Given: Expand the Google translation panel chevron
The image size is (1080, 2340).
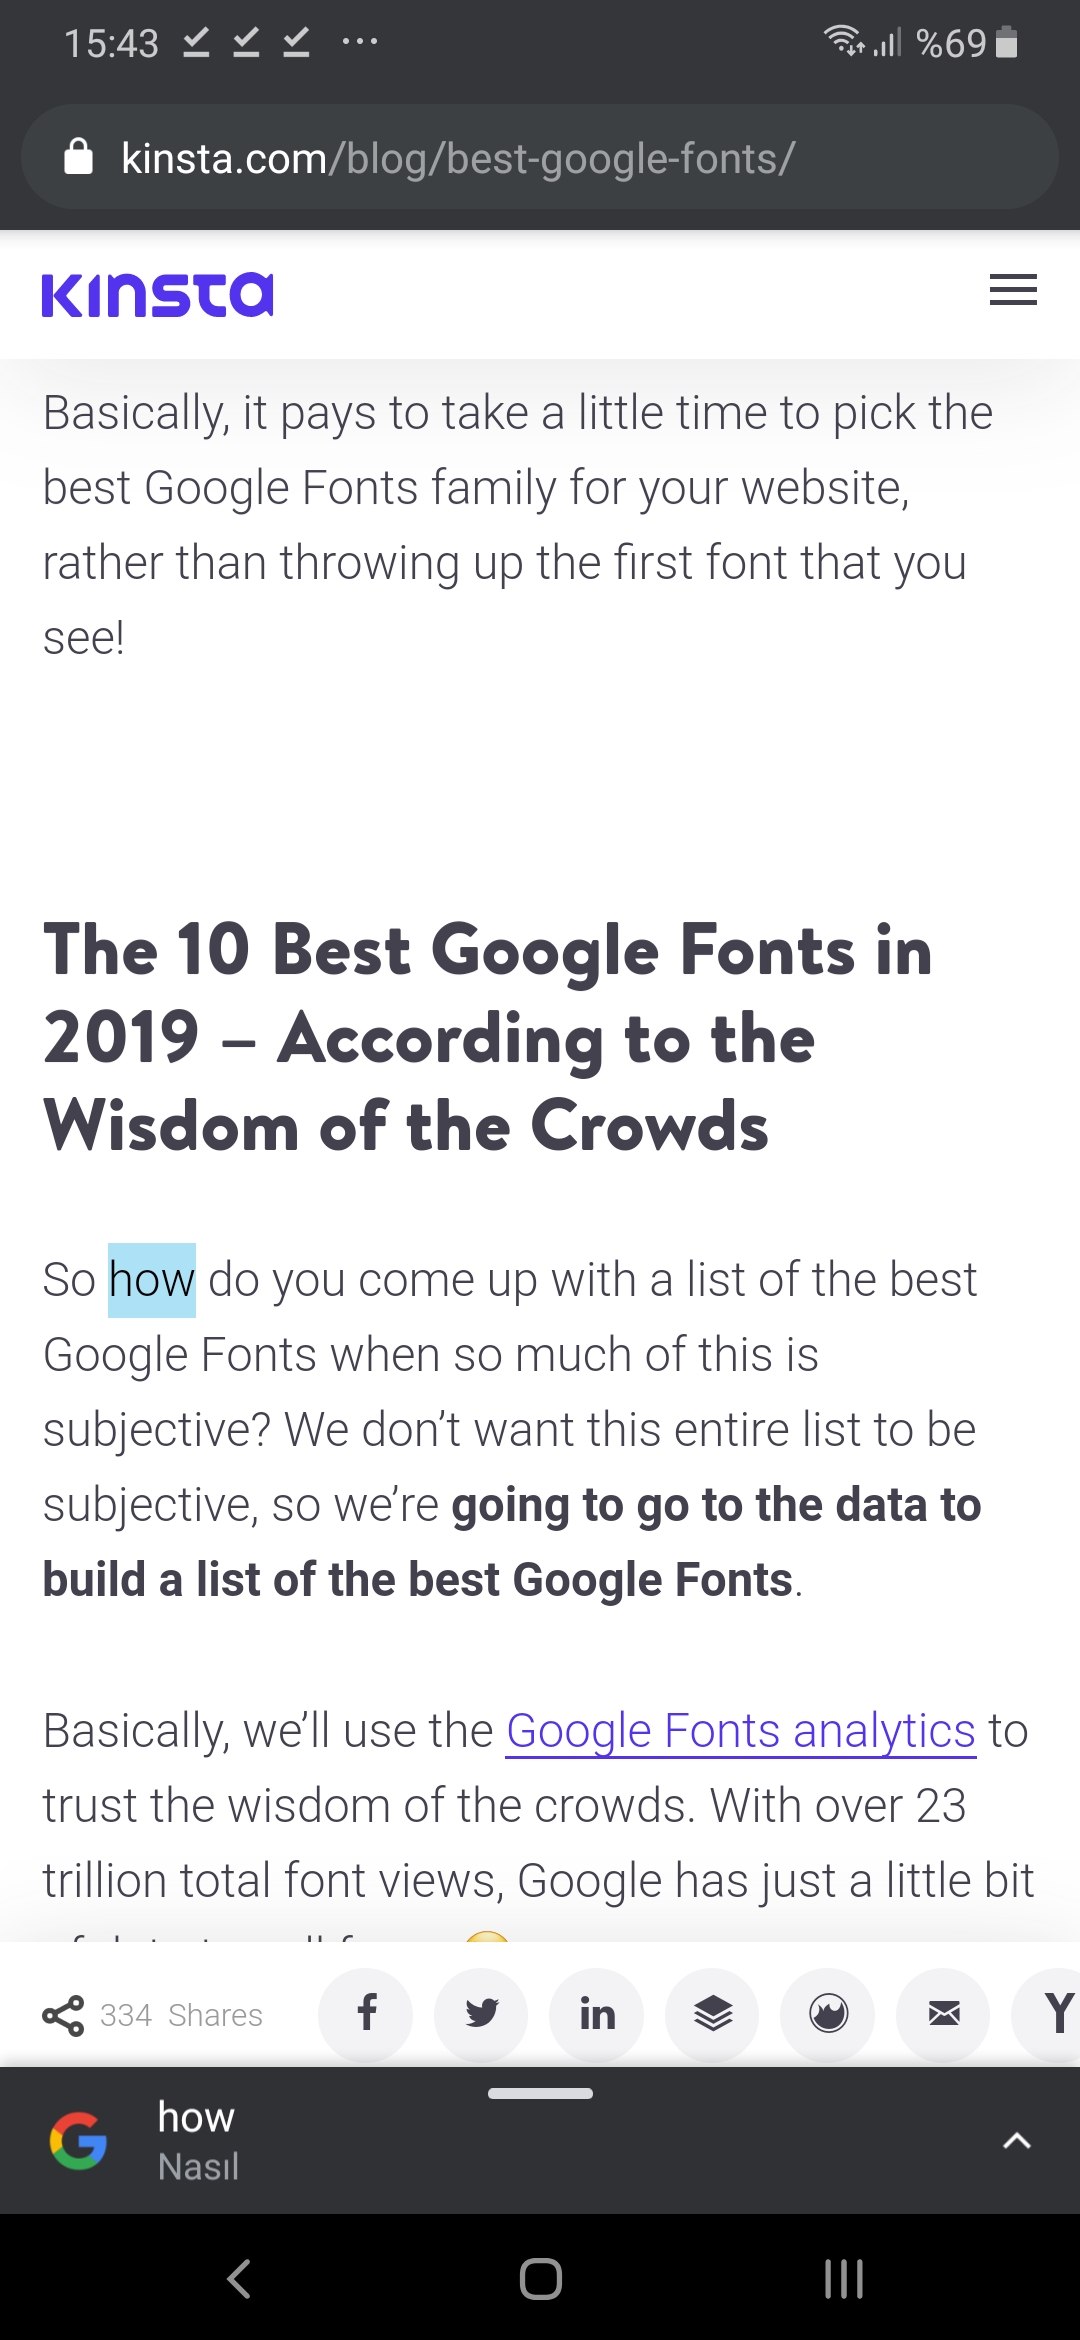Looking at the screenshot, I should [1017, 2141].
